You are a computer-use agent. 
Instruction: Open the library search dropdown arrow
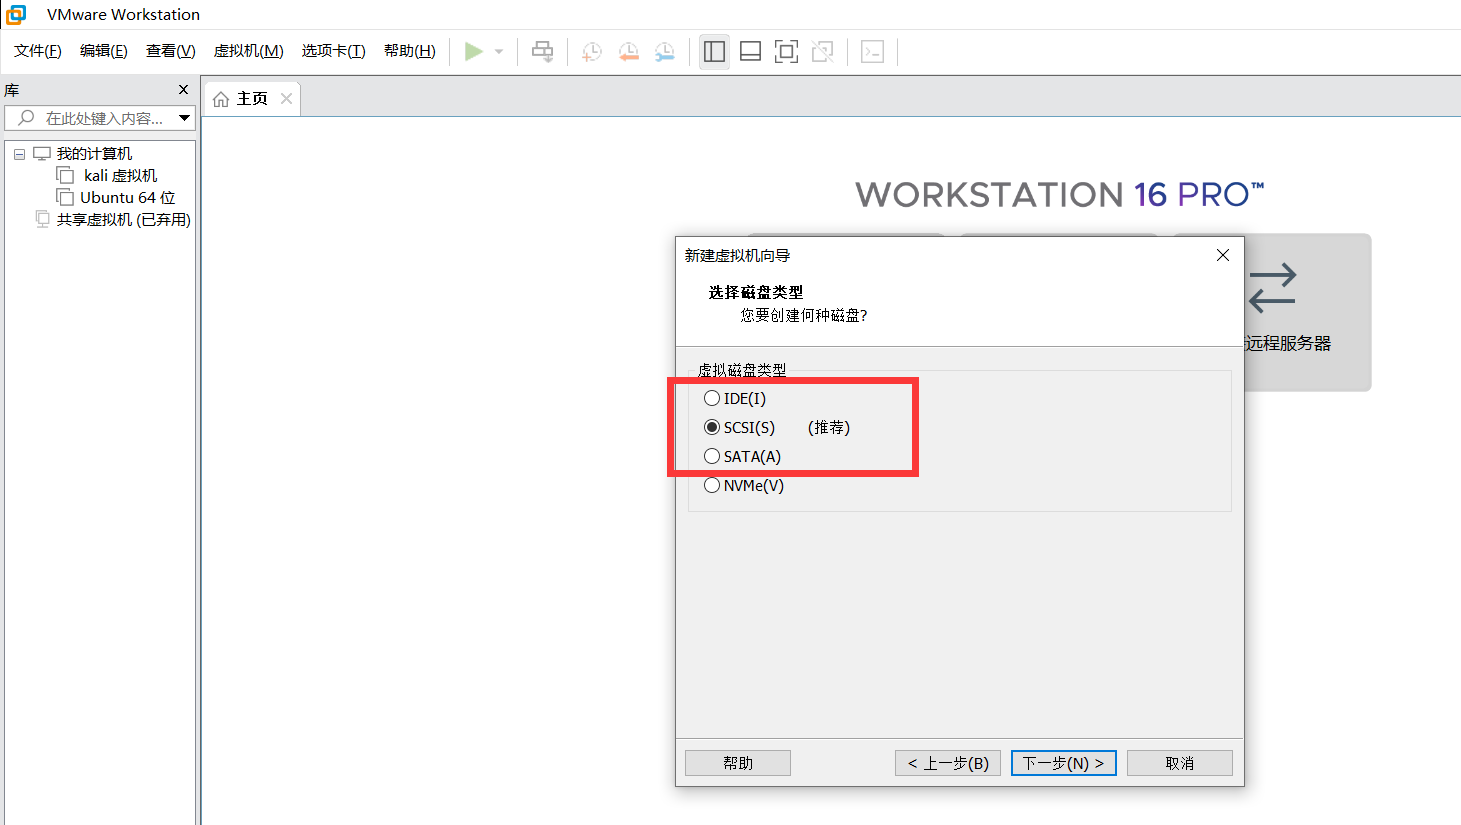point(185,118)
